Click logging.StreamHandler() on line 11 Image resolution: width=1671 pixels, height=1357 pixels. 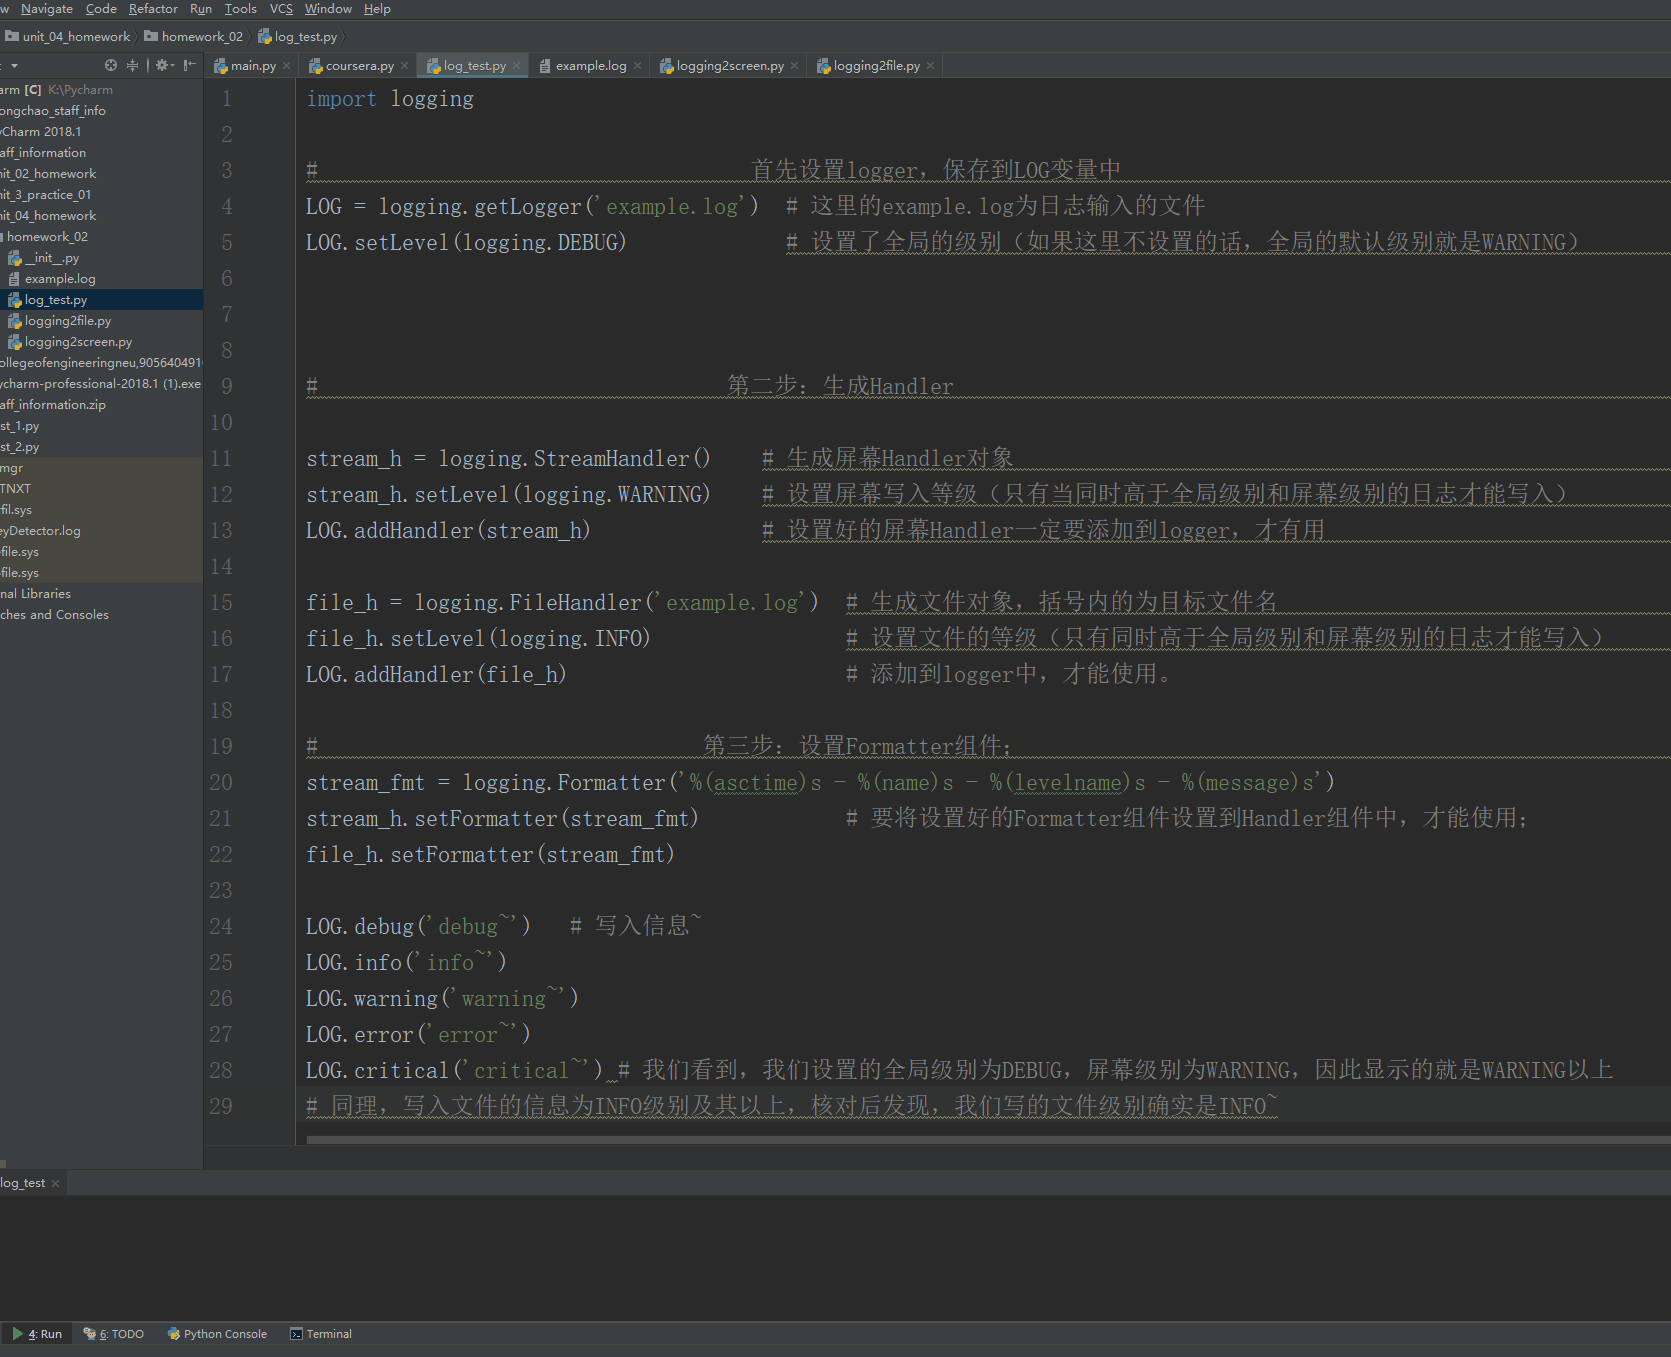coord(574,459)
